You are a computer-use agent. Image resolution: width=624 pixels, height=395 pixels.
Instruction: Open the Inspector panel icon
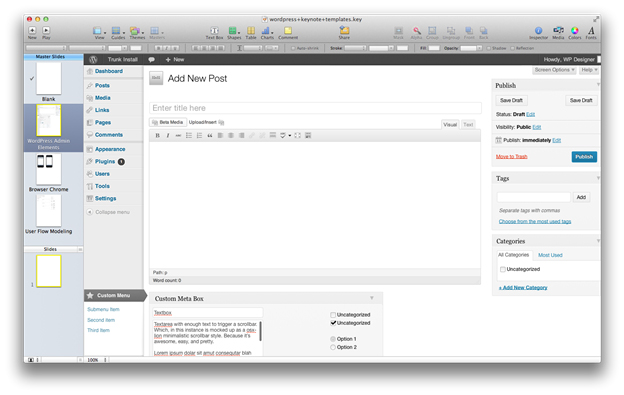coord(538,31)
